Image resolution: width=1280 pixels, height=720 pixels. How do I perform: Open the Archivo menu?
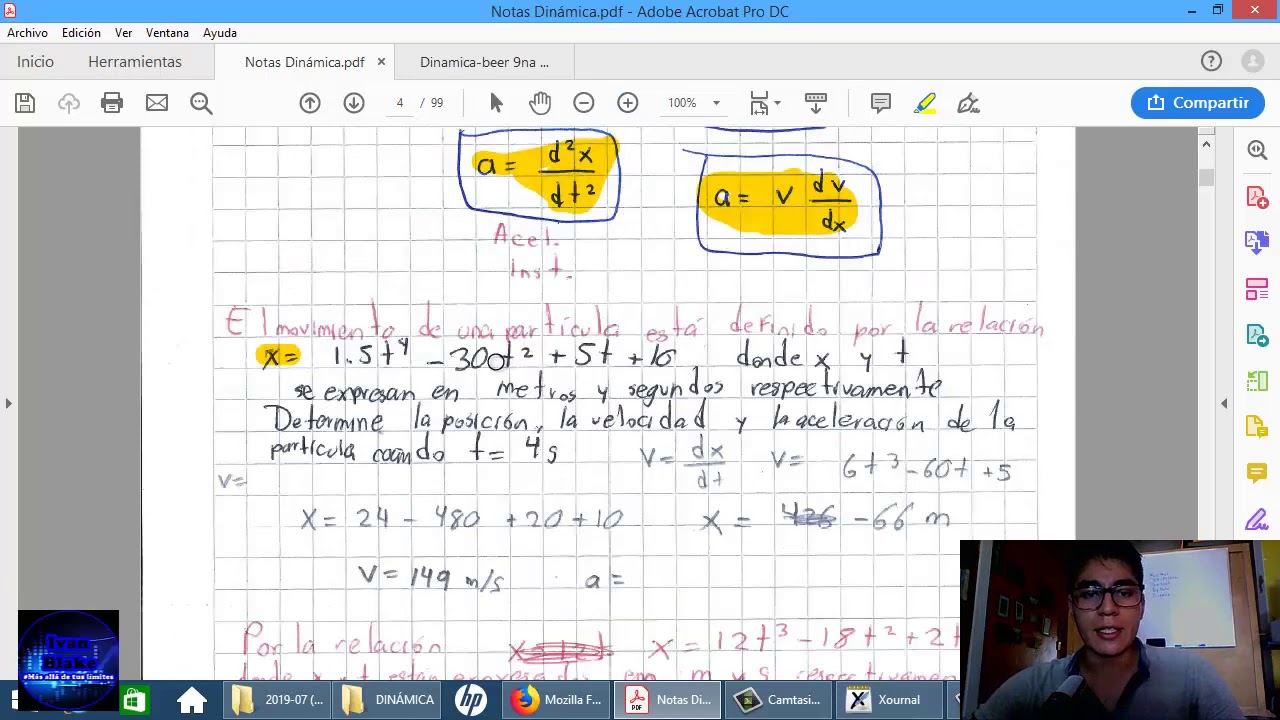click(x=27, y=33)
